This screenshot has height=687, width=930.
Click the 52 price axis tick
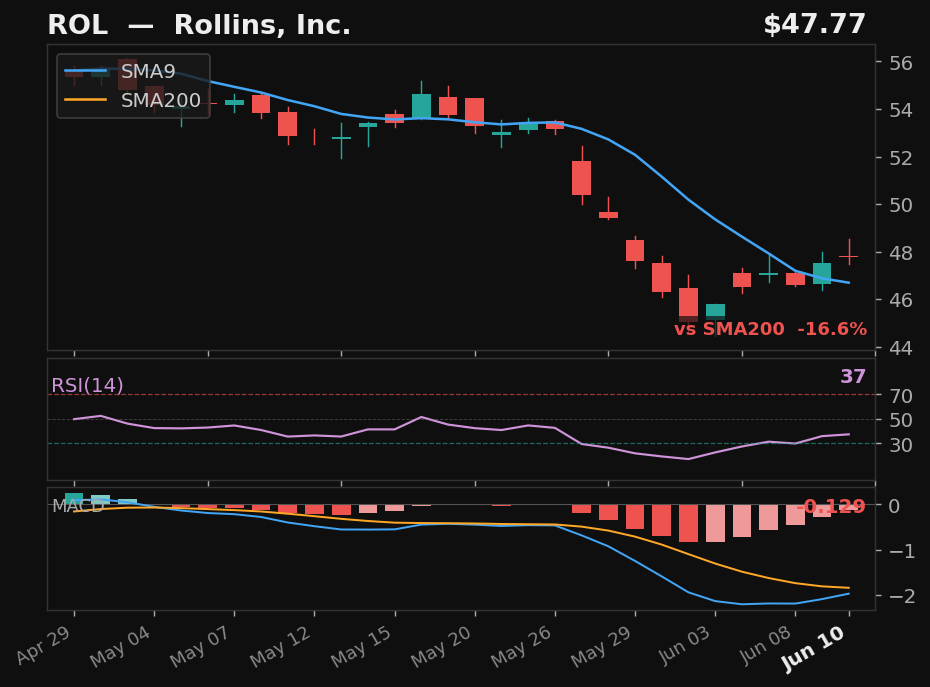(x=901, y=158)
